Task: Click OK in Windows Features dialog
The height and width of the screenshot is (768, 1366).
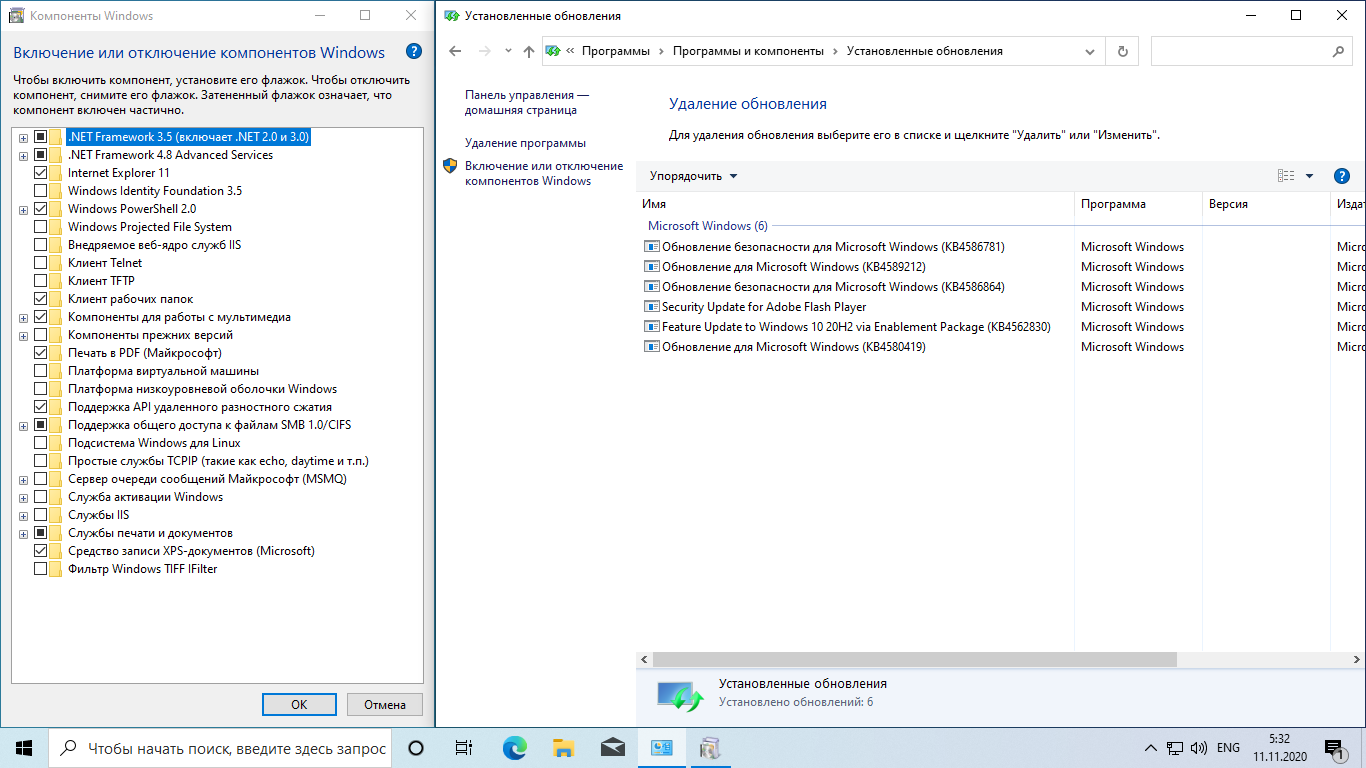Action: click(x=299, y=705)
